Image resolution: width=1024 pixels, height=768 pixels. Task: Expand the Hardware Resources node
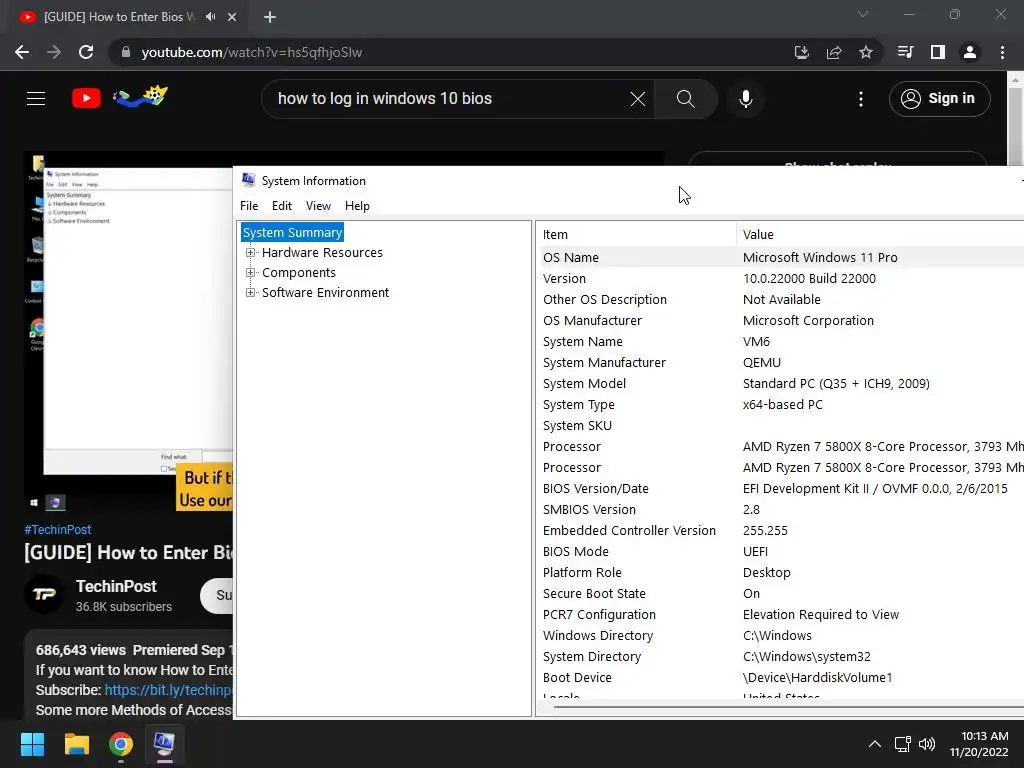[250, 253]
